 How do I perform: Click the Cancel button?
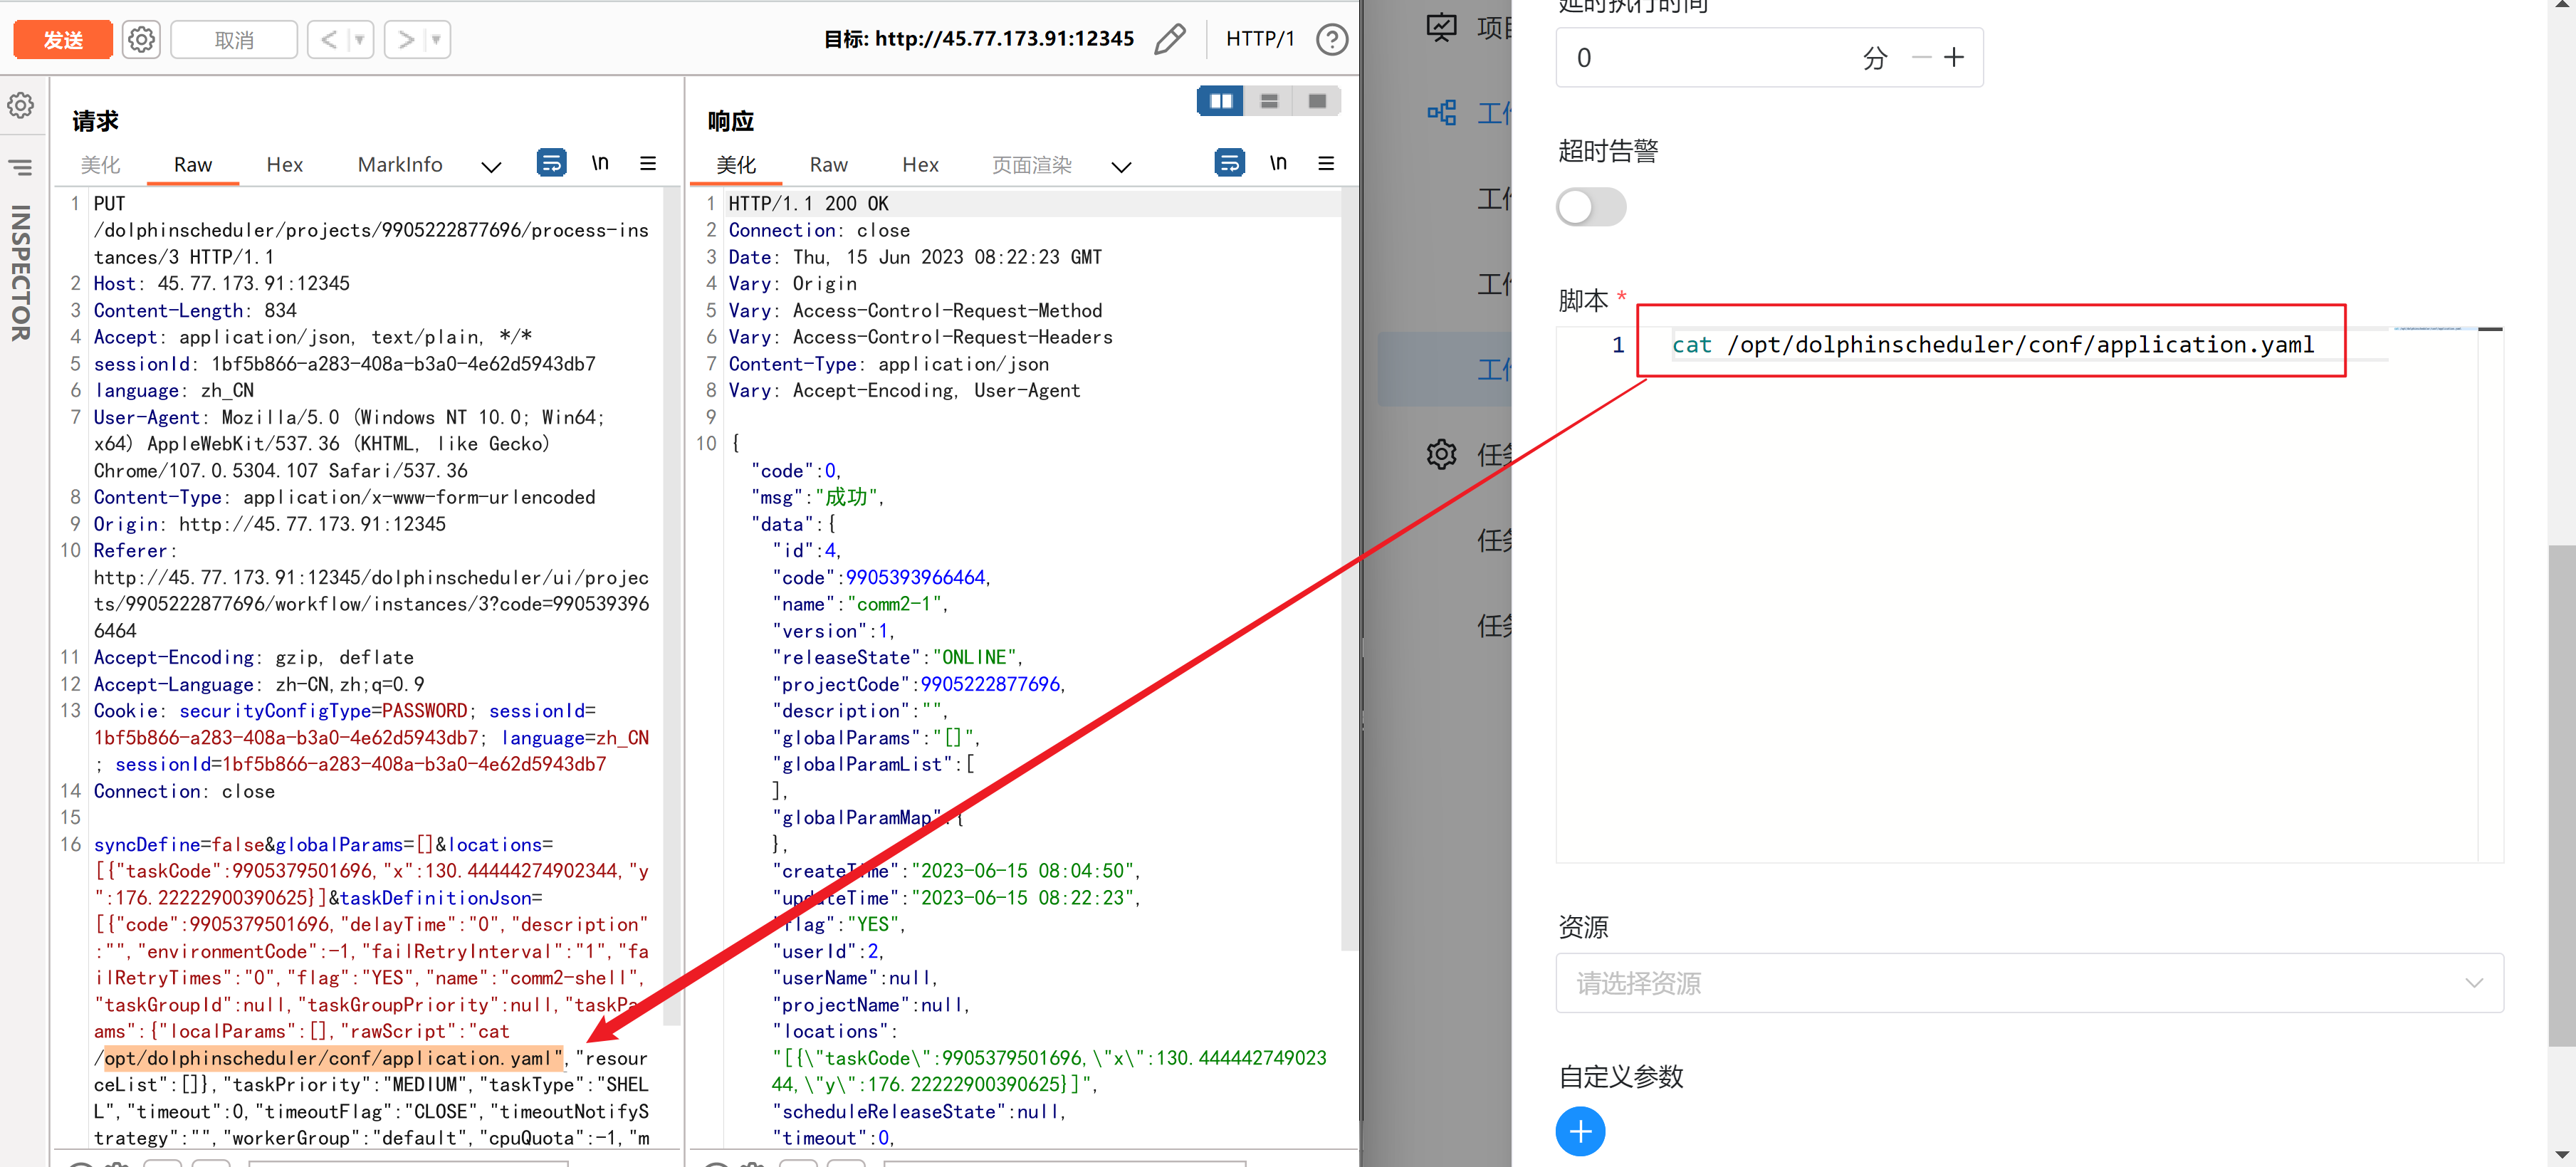pyautogui.click(x=234, y=40)
